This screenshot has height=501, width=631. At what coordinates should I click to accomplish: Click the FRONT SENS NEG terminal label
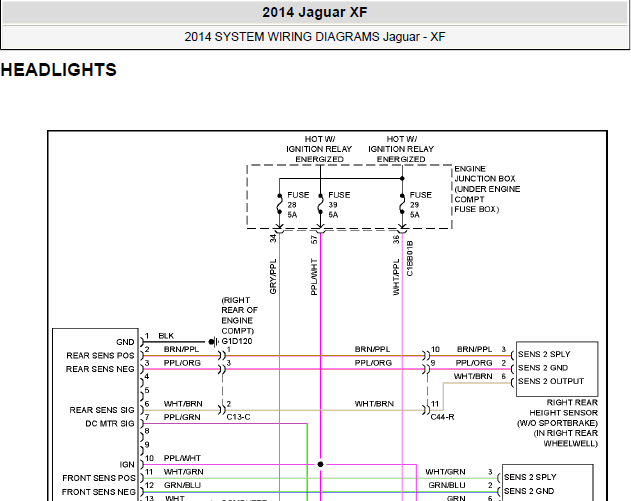pyautogui.click(x=99, y=492)
